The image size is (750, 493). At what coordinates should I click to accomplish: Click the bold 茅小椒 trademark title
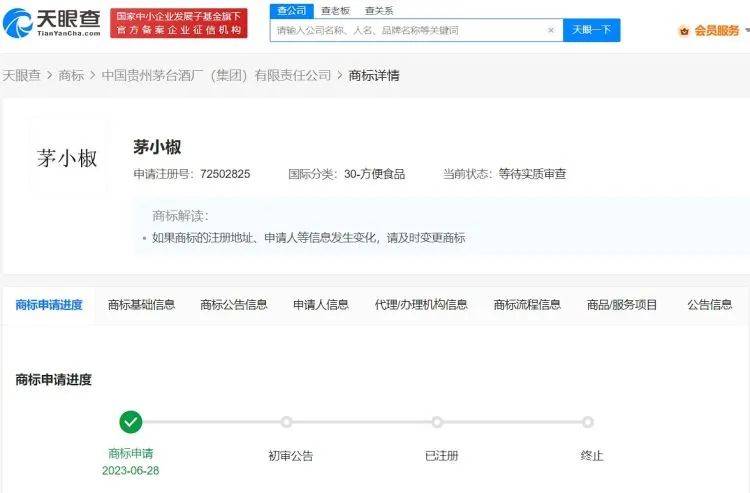(x=157, y=147)
